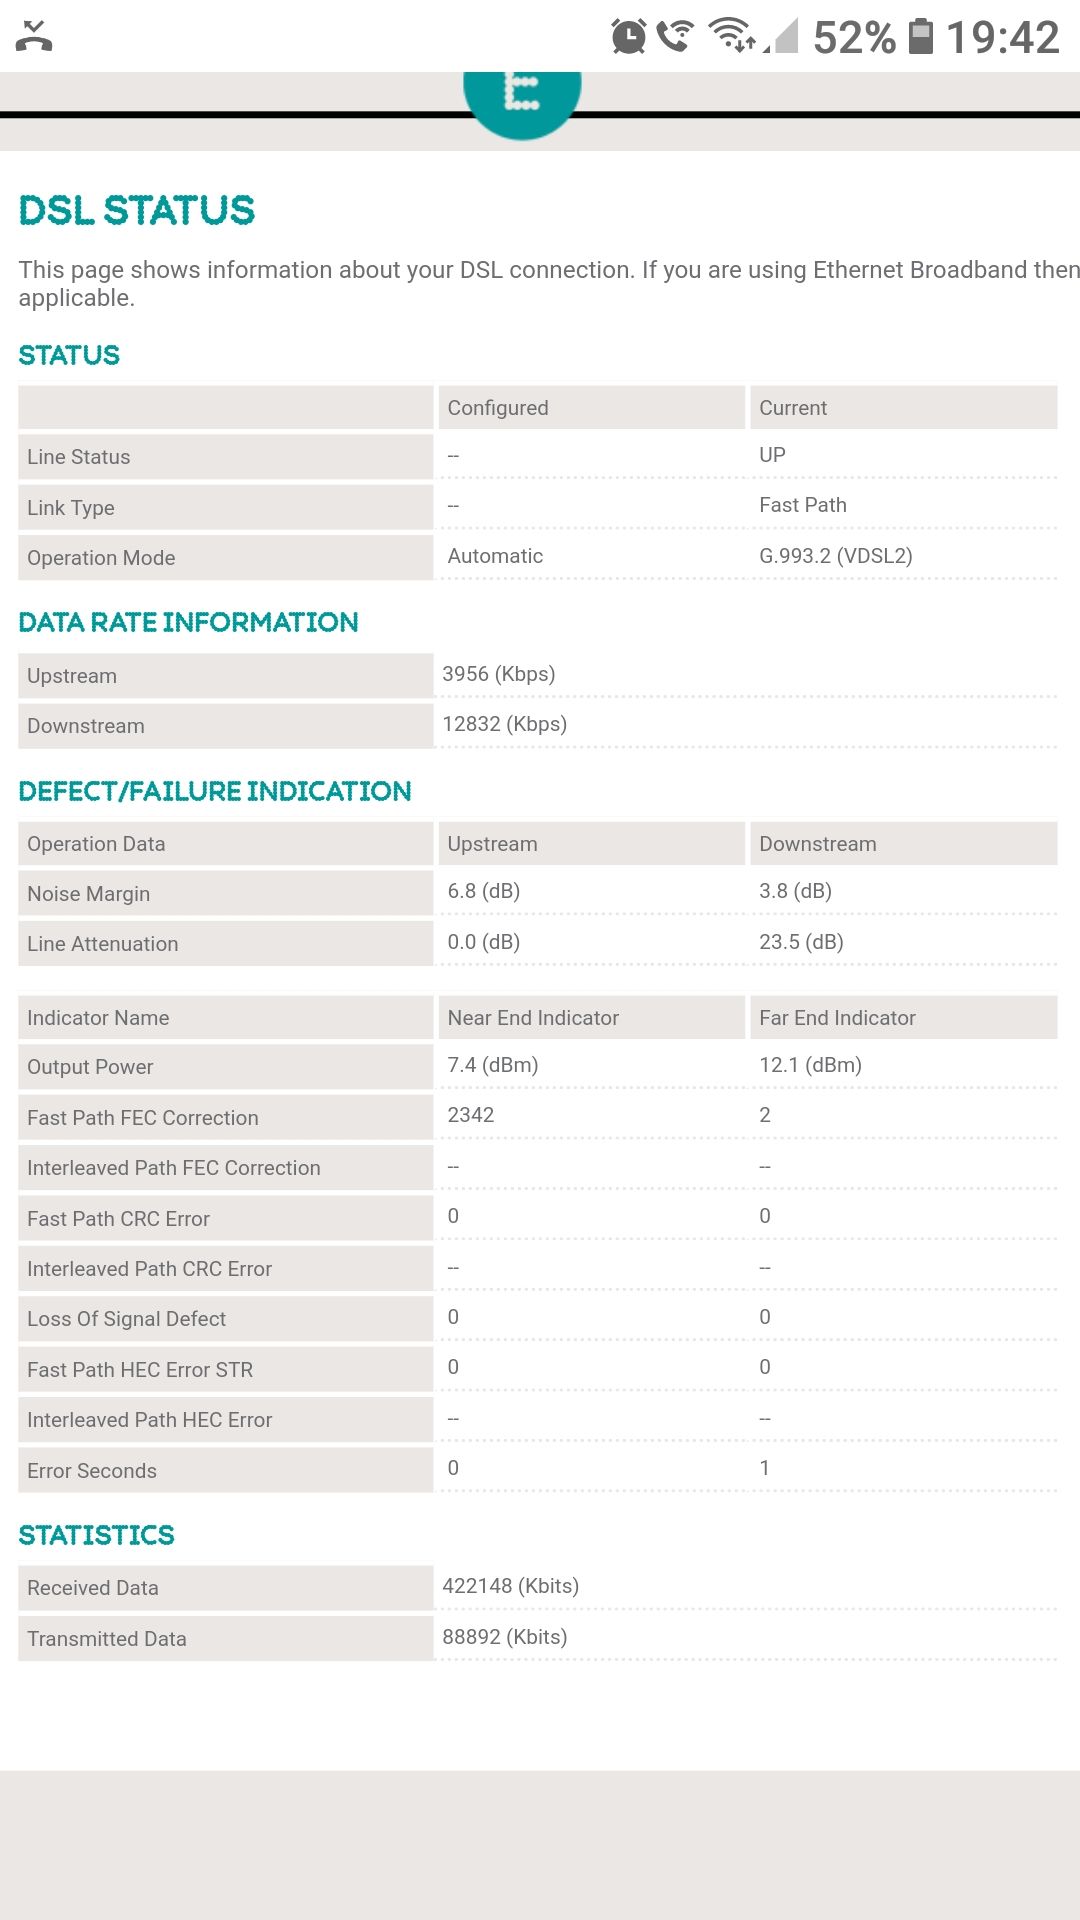Screen dimensions: 1080x1920
Task: Select the Received Data statistics value
Action: pyautogui.click(x=512, y=1585)
